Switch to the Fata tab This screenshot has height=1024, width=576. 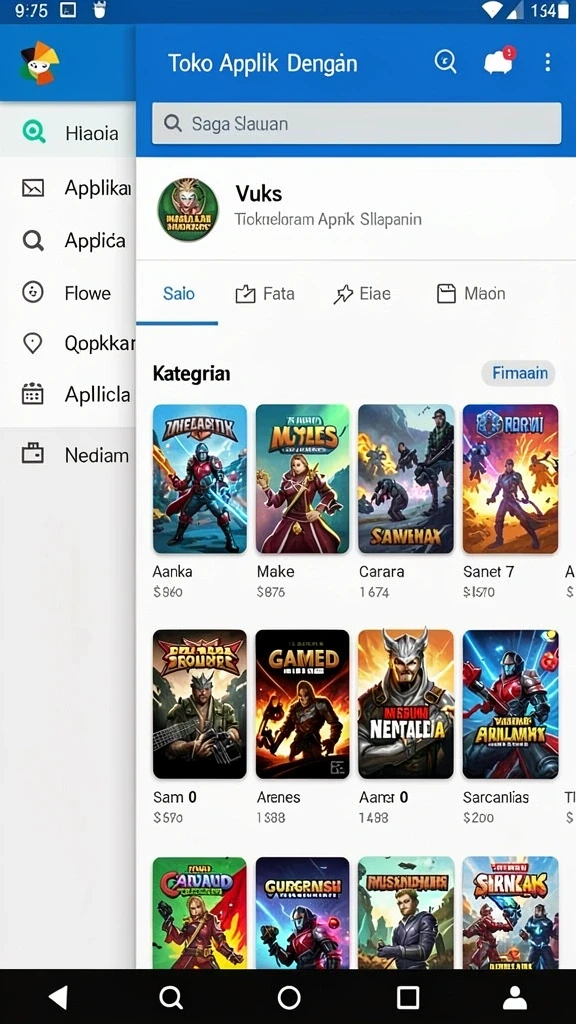click(265, 294)
